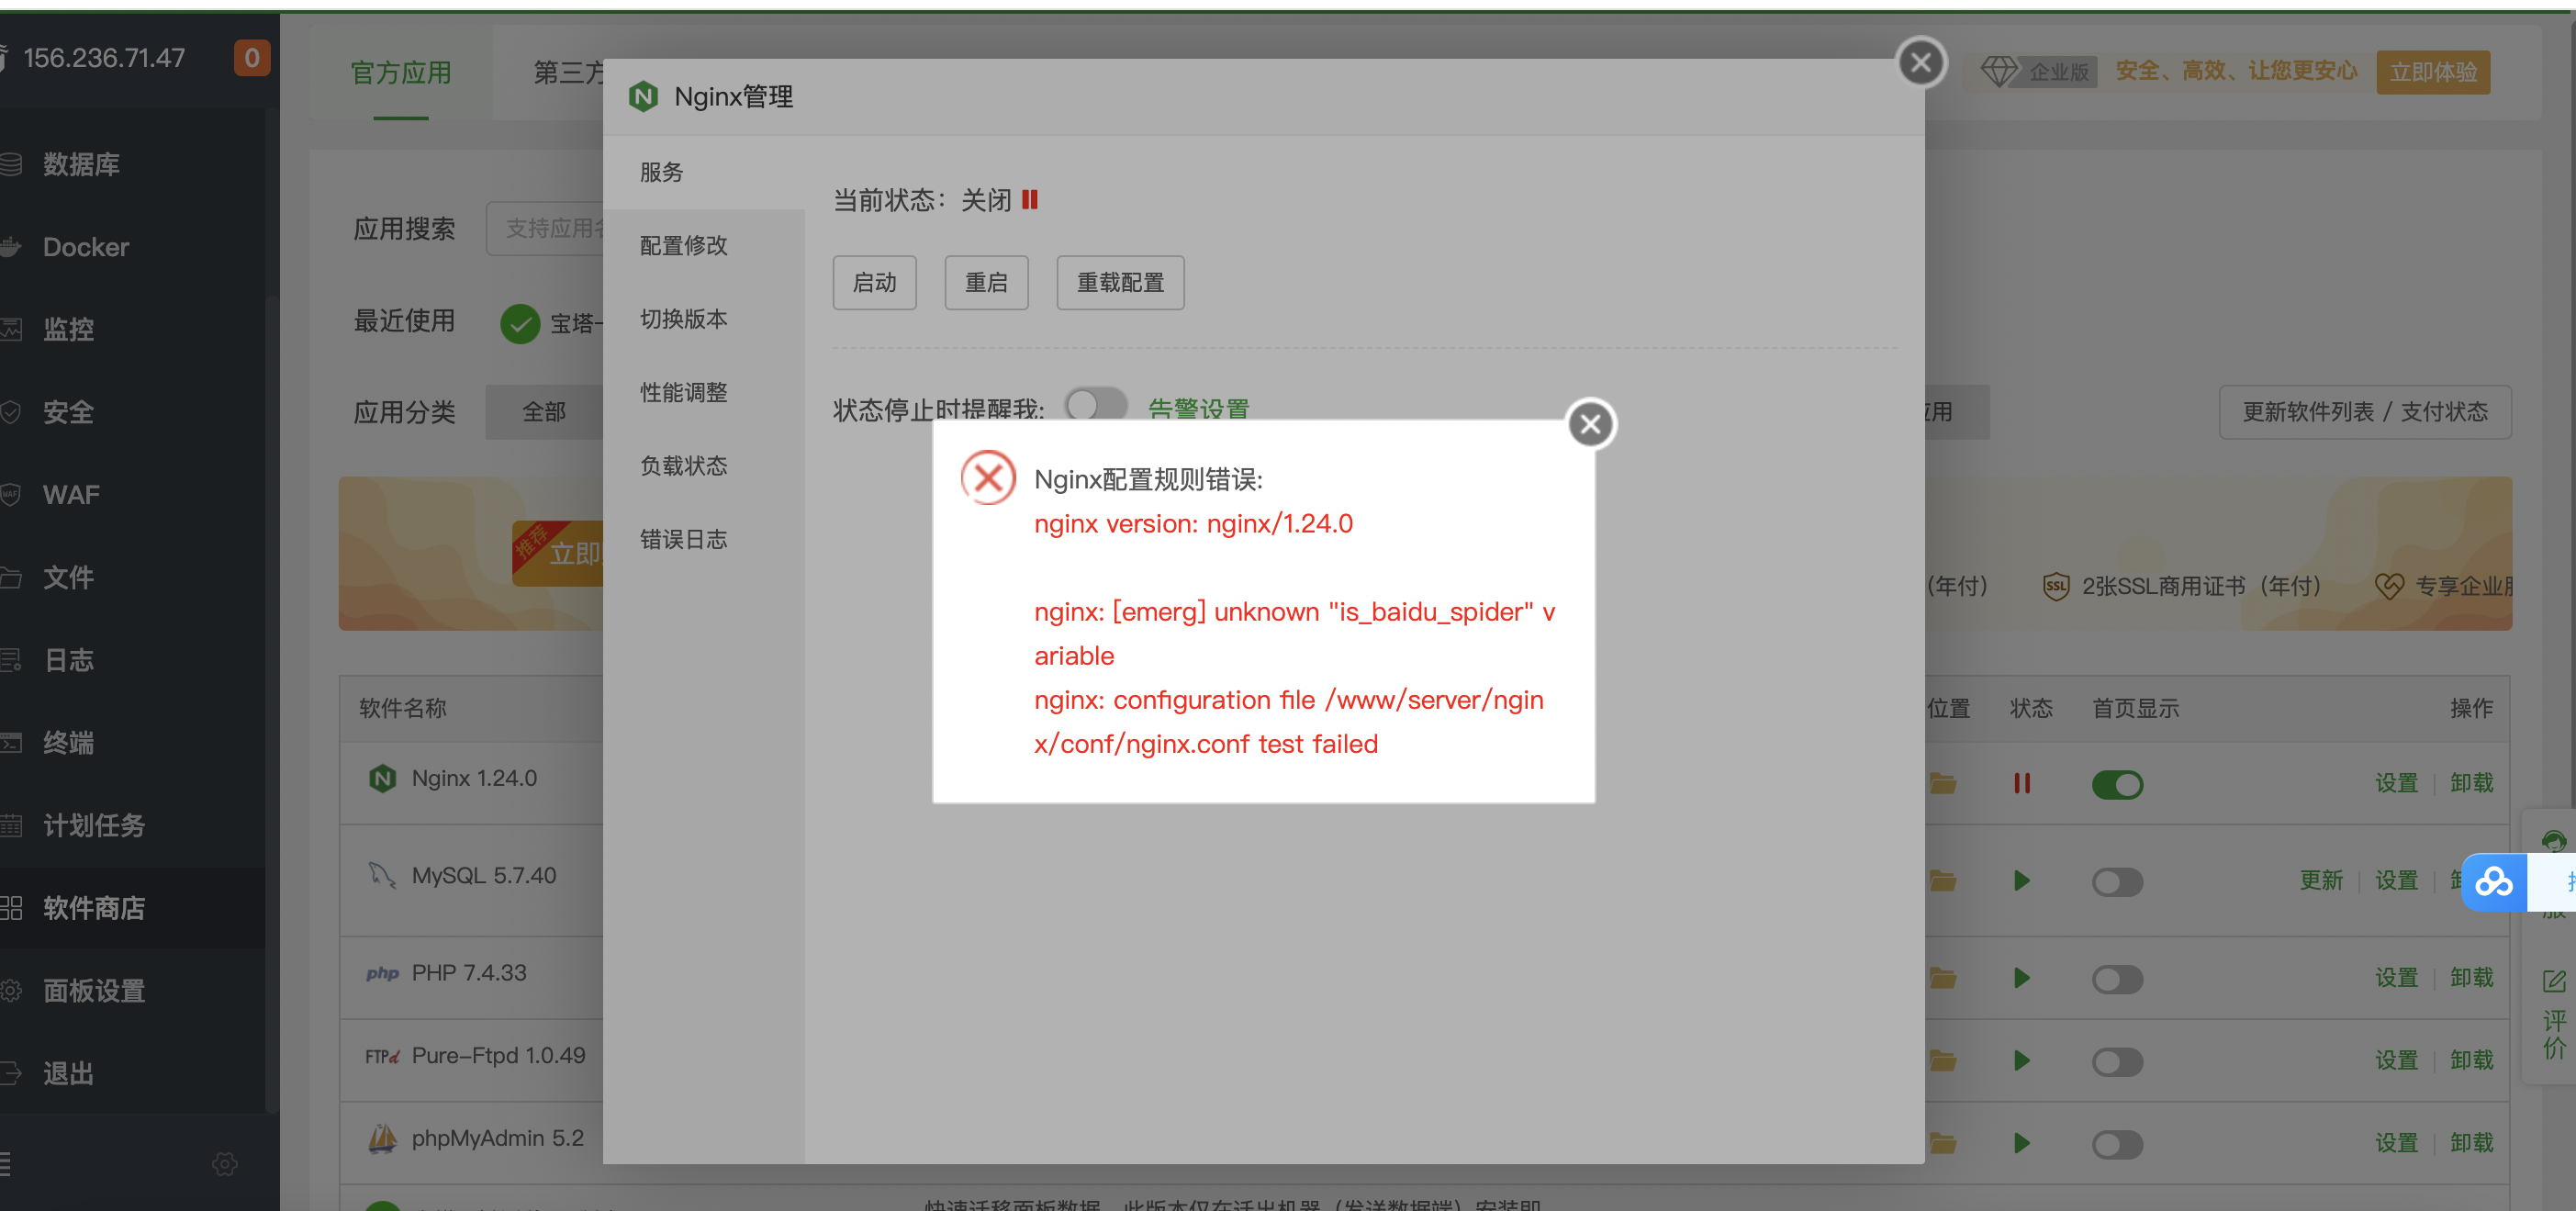Click 卸载 link in Pure-Ftpd row
This screenshot has width=2576, height=1211.
2471,1061
